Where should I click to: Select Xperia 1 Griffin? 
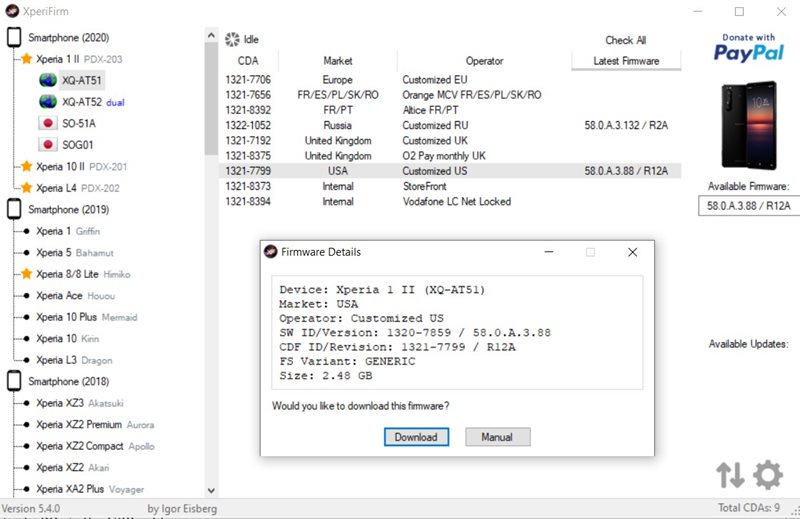tap(68, 231)
